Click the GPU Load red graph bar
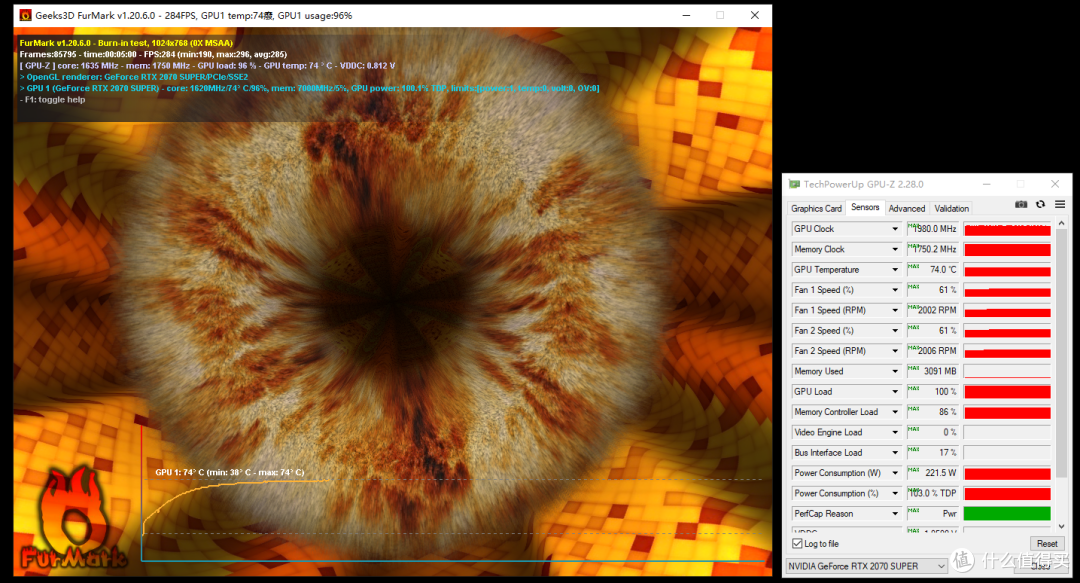Screen dimensions: 1080x583 click(x=1007, y=391)
